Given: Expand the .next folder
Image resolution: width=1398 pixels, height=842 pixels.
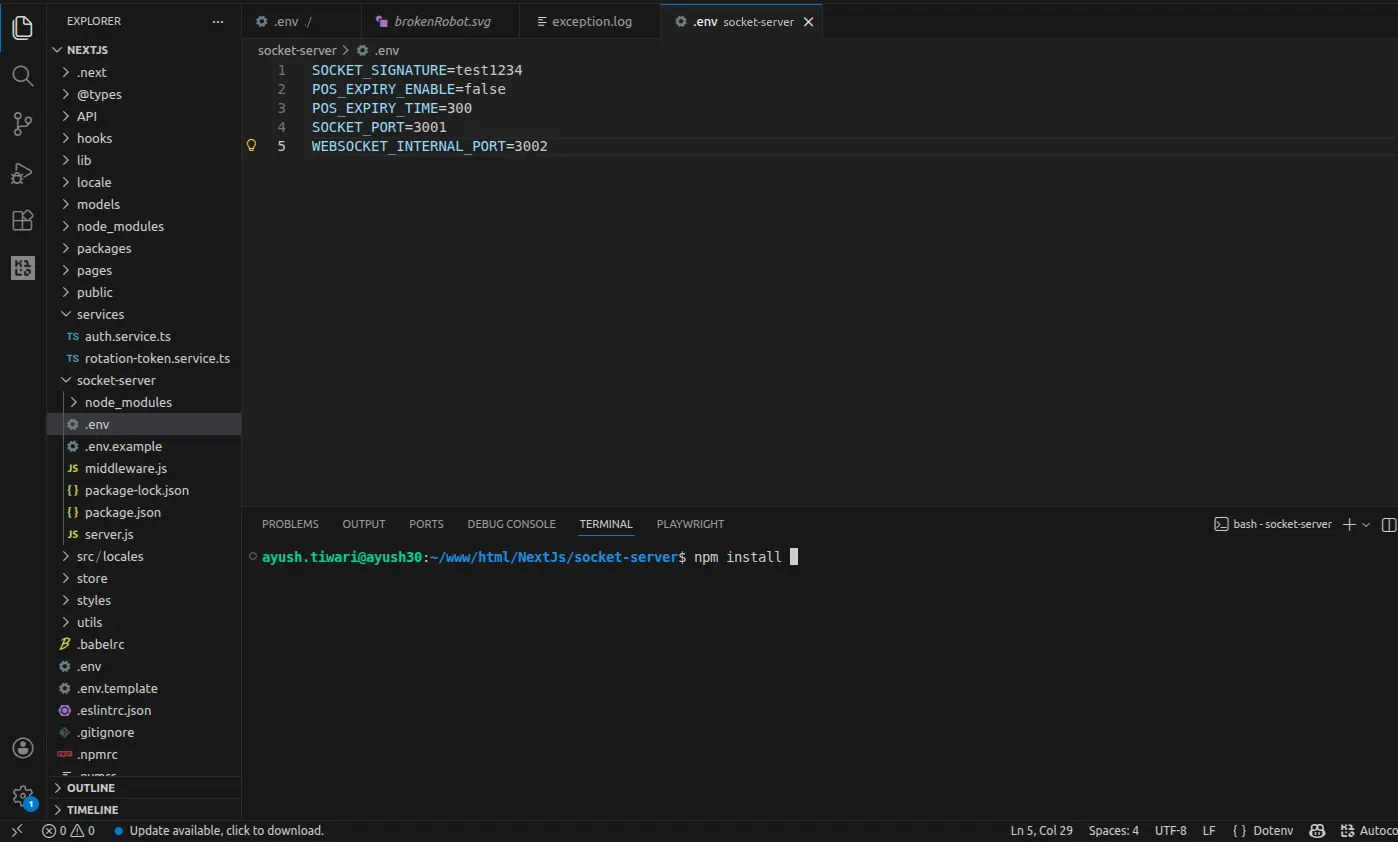Looking at the screenshot, I should point(91,72).
